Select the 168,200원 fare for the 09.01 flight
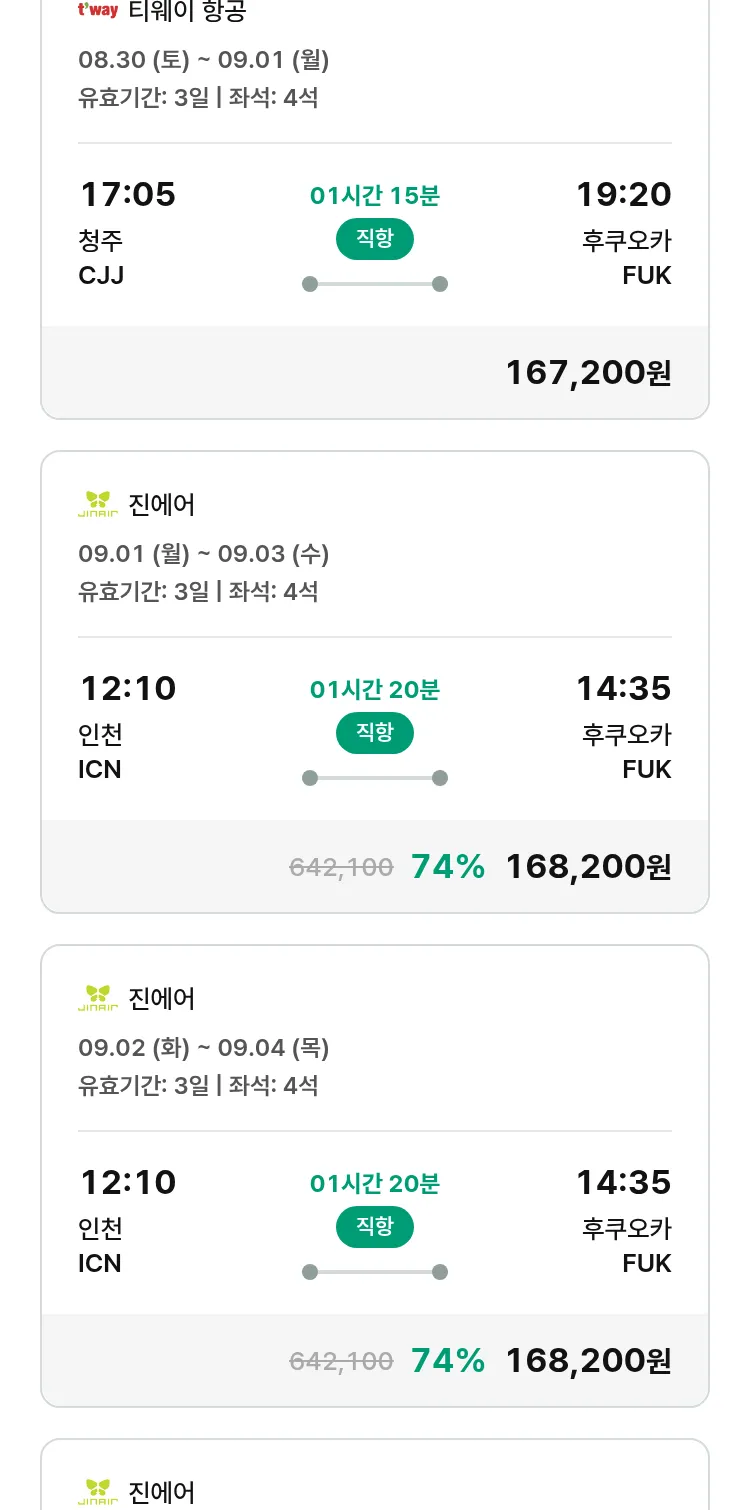Image resolution: width=750 pixels, height=1510 pixels. 588,866
